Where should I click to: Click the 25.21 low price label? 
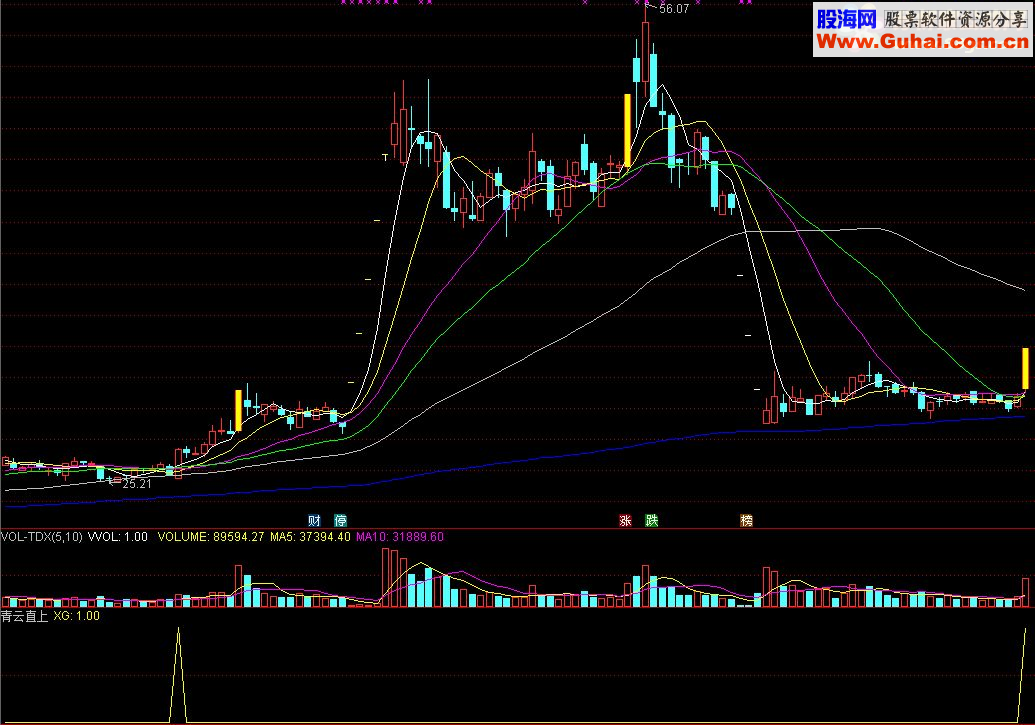tap(137, 483)
